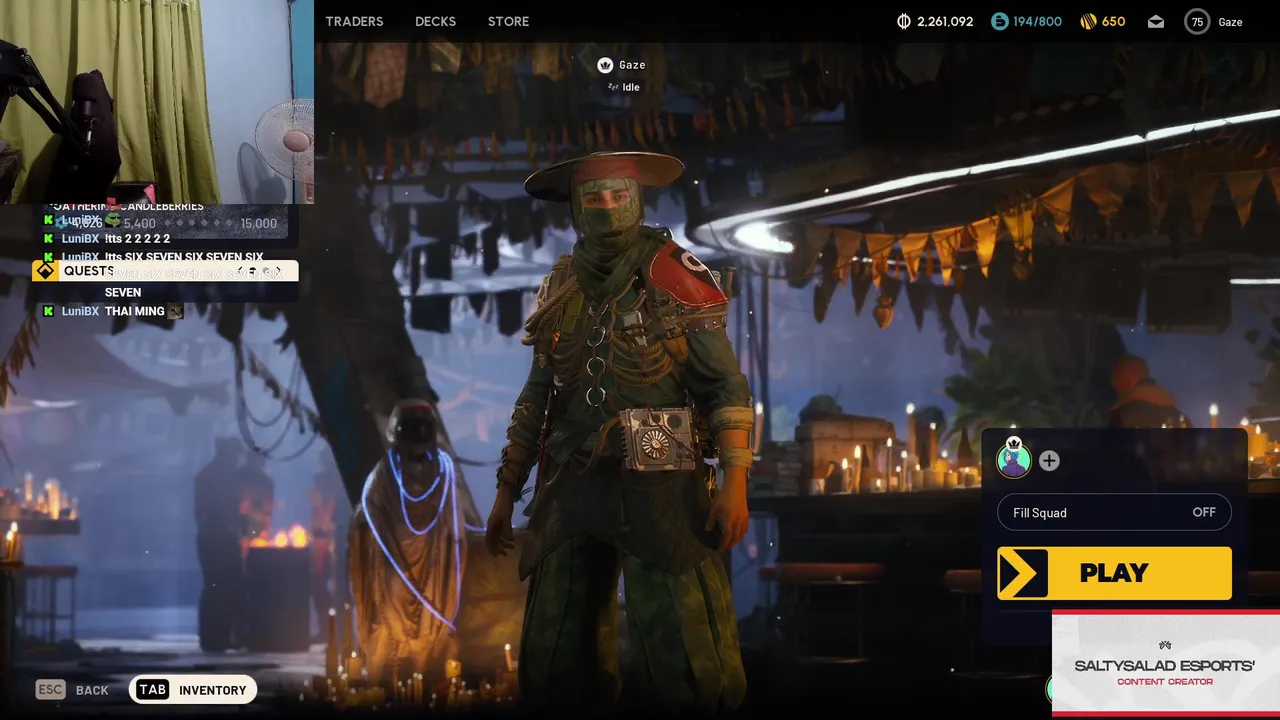Click the THAI MING chat message
The width and height of the screenshot is (1280, 720).
pos(135,311)
